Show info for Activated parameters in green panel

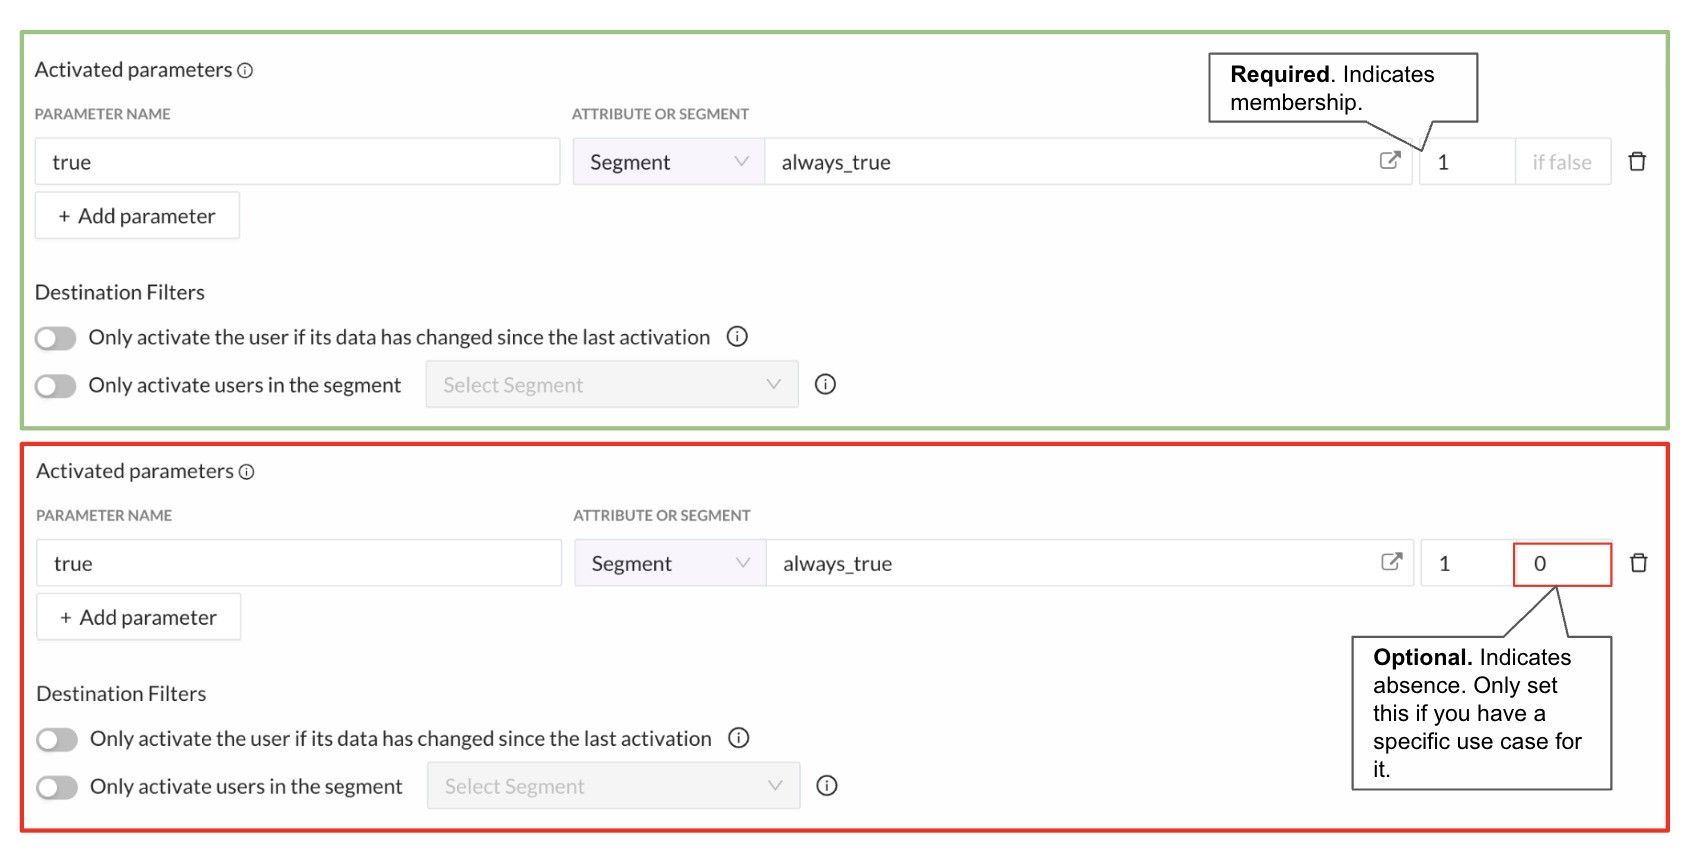coord(245,71)
